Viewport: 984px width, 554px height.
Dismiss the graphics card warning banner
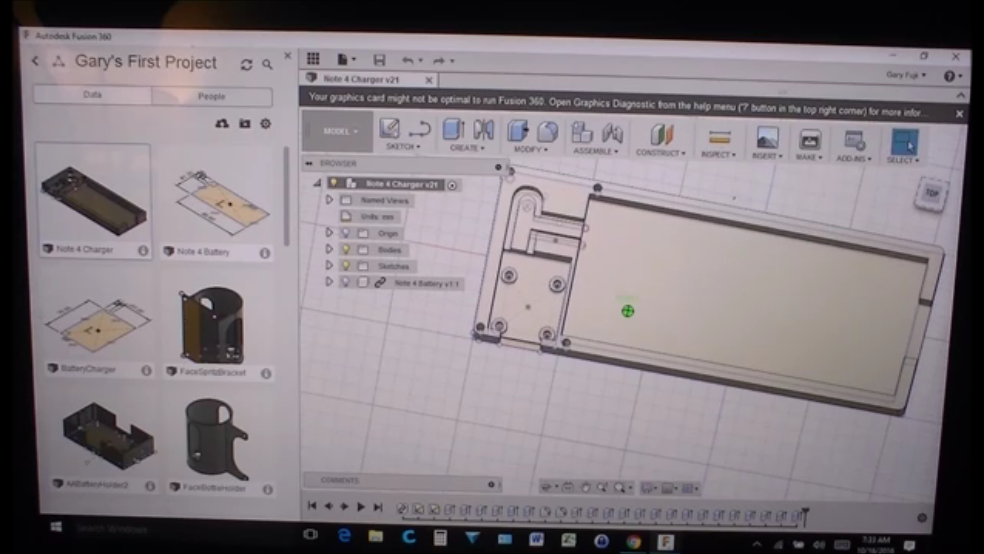(959, 114)
